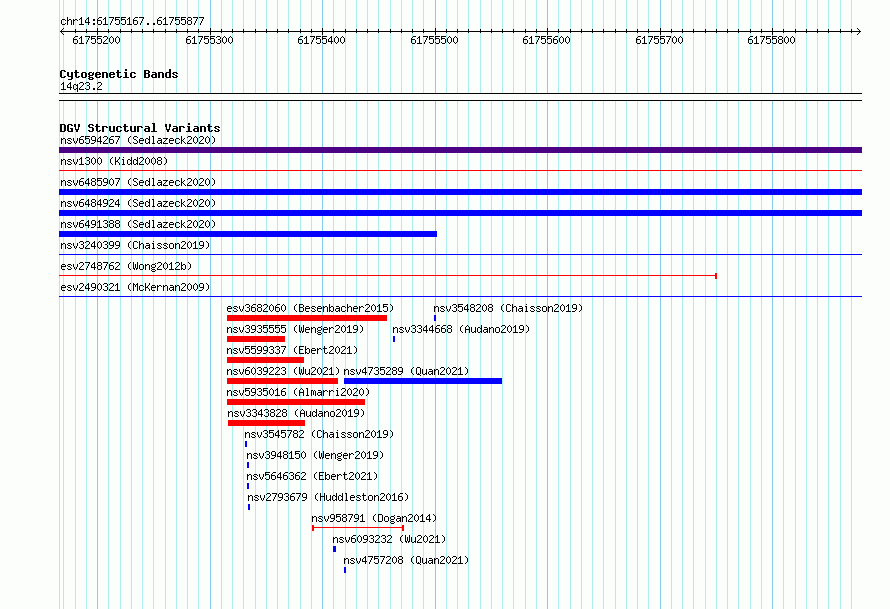Click the DGV Structural Variants track title
The height and width of the screenshot is (609, 890).
coord(140,128)
